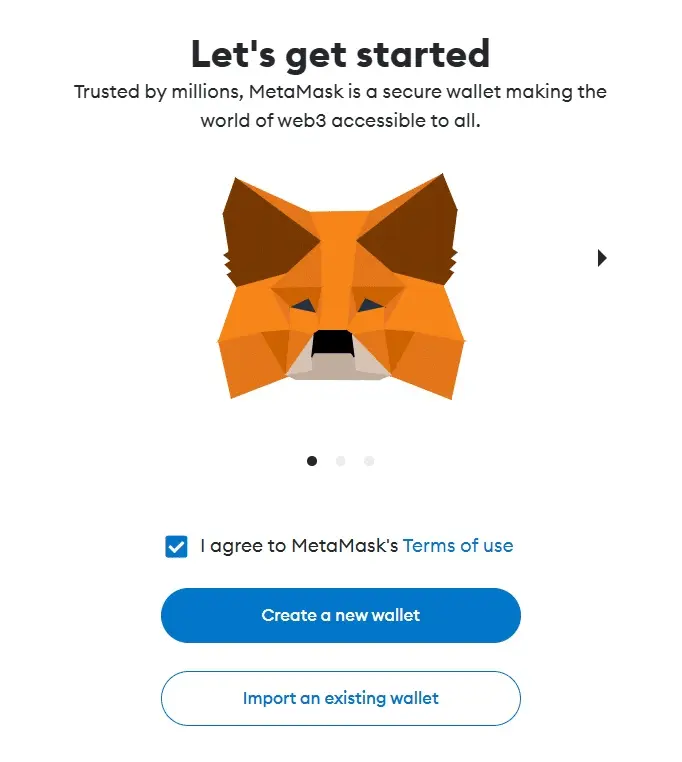
Task: Click the fox's right eye
Action: pyautogui.click(x=371, y=305)
